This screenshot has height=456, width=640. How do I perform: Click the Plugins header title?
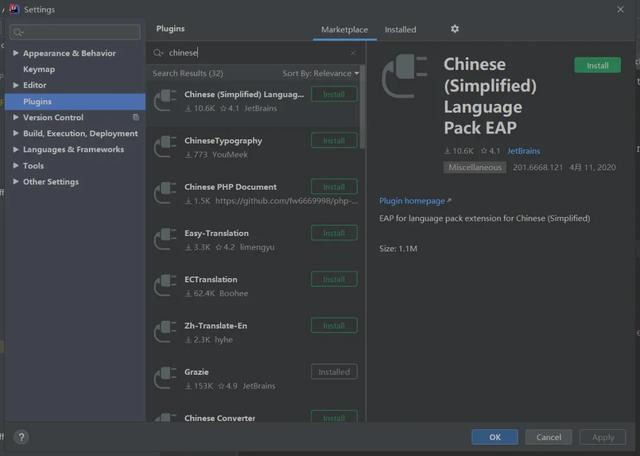[x=170, y=29]
